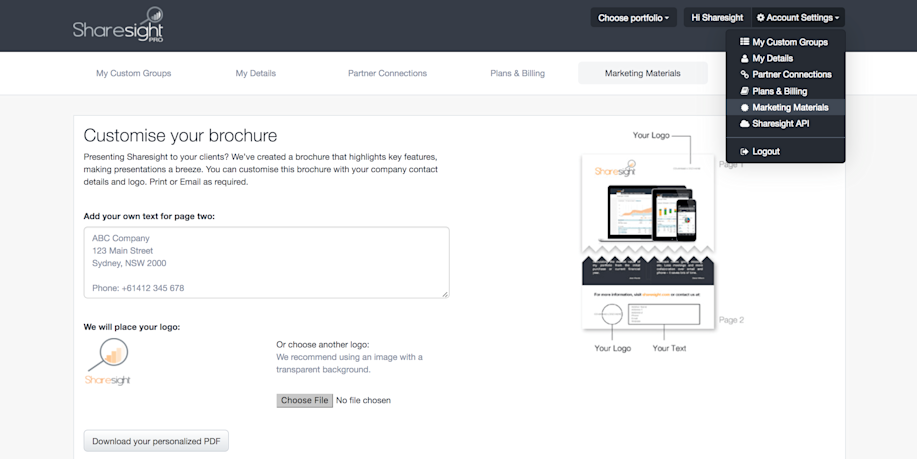The width and height of the screenshot is (917, 459).
Task: Click the Hi Sharesight button
Action: tap(717, 18)
